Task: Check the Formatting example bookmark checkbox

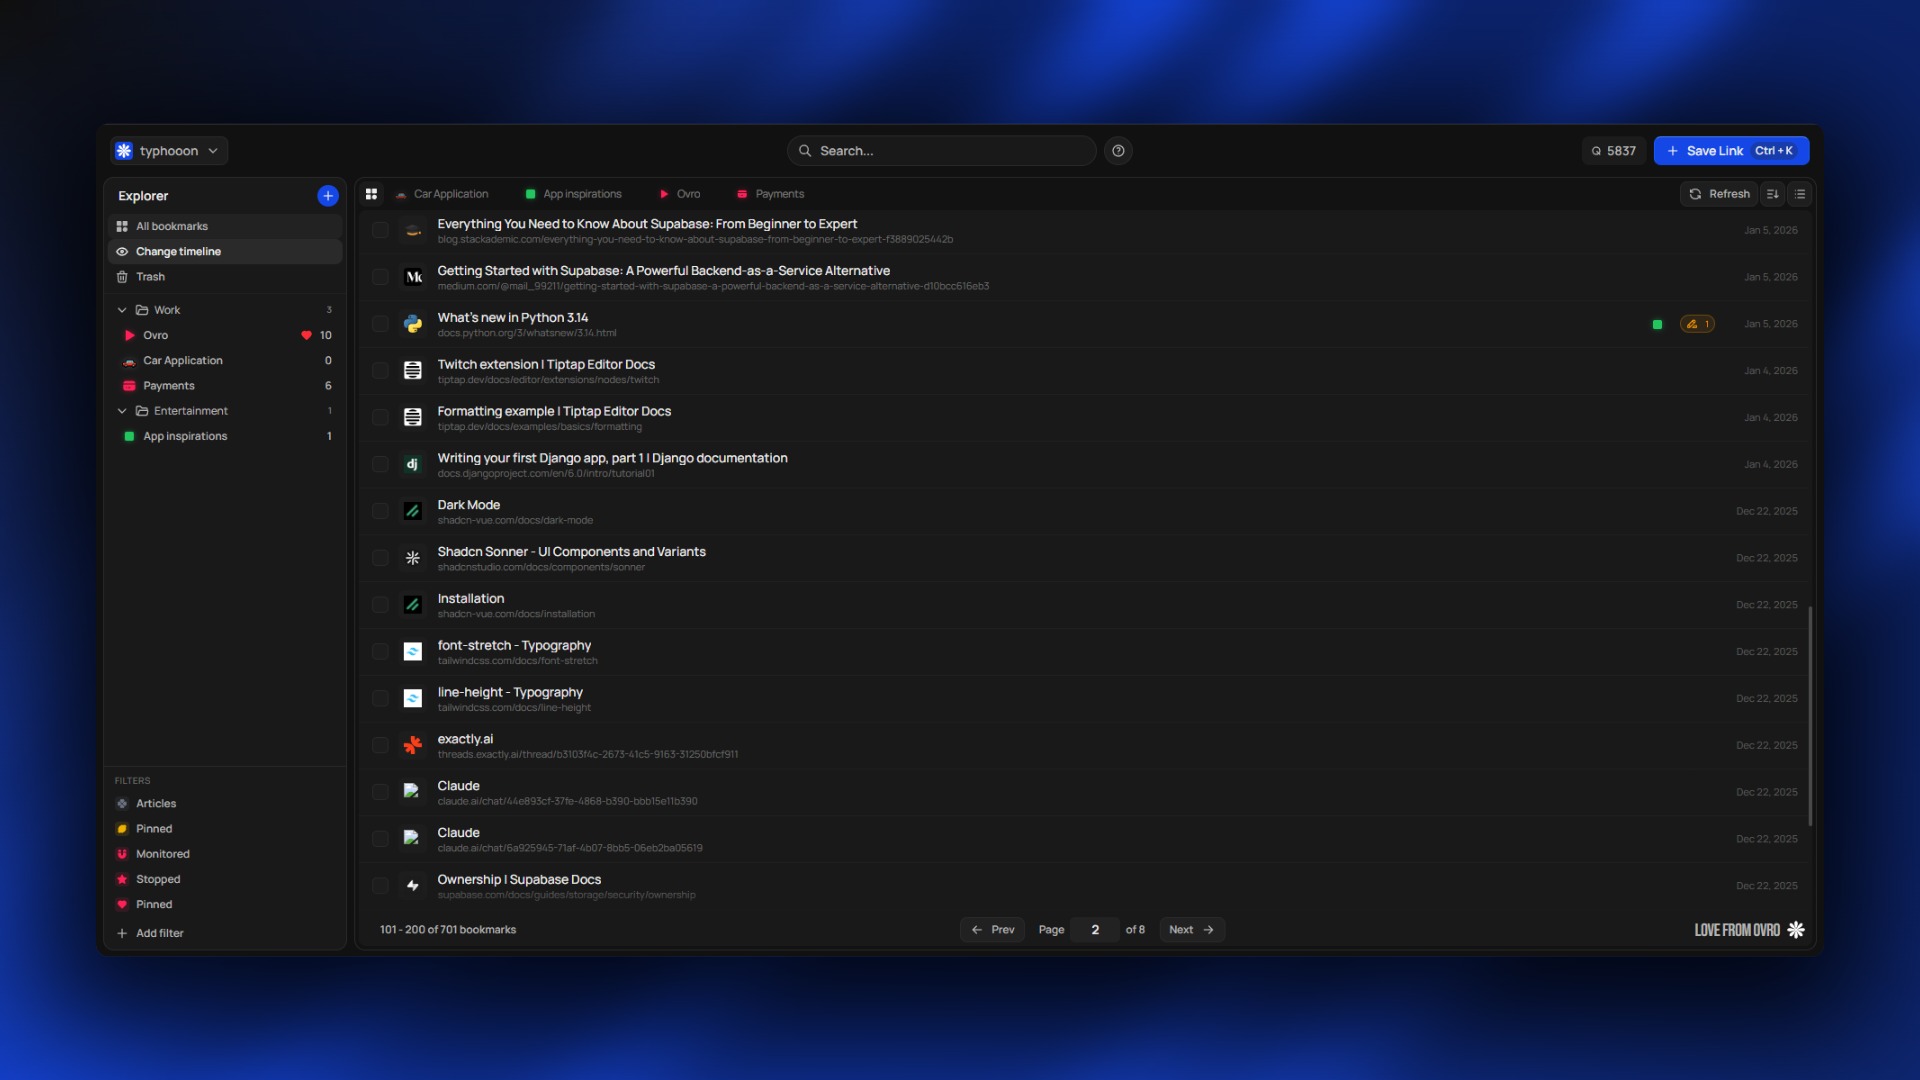Action: pos(380,418)
